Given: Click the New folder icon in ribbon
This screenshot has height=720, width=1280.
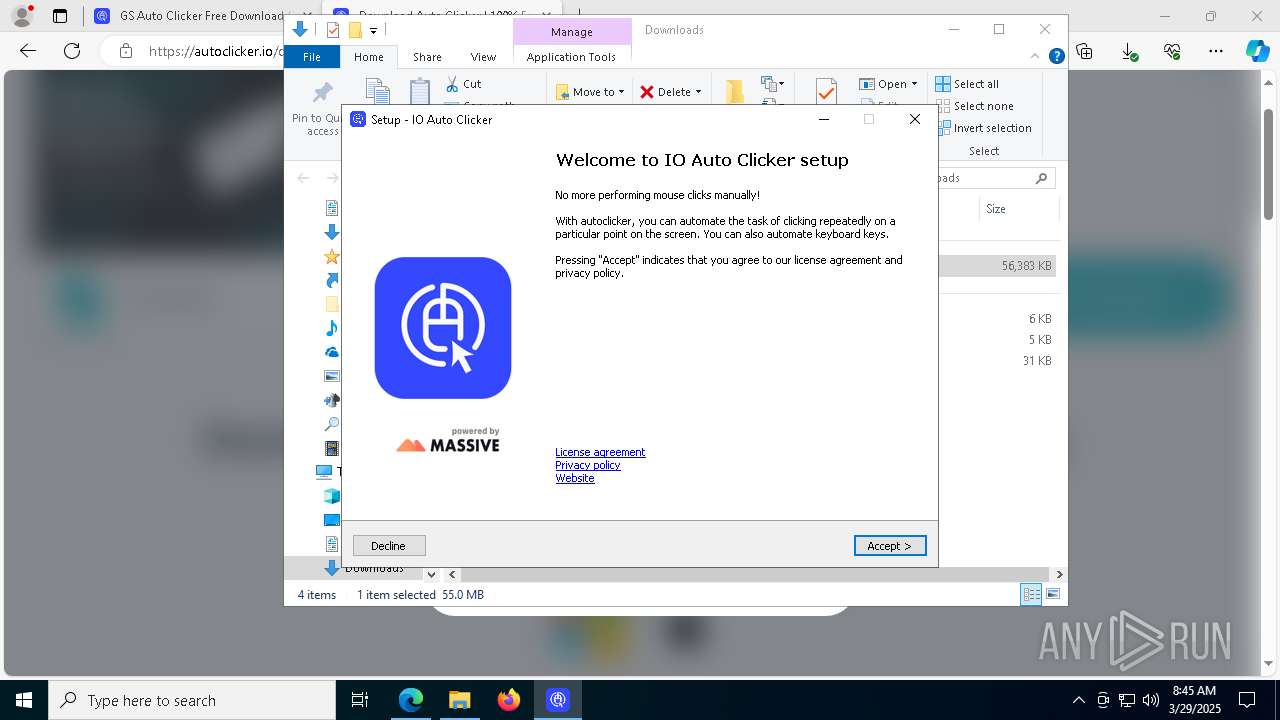Looking at the screenshot, I should (x=734, y=91).
